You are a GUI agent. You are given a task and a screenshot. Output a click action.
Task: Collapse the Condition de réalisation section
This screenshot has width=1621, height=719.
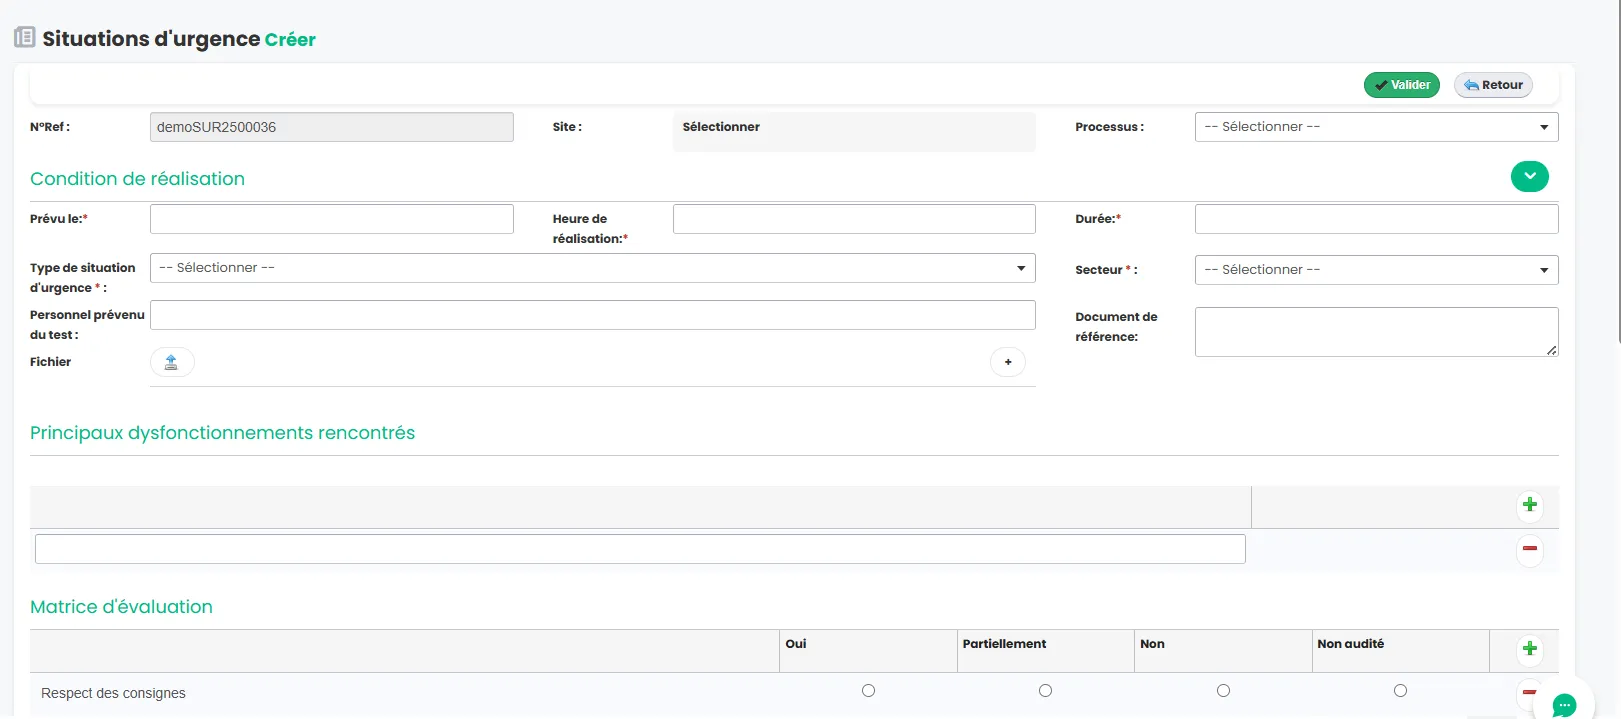(x=1530, y=176)
